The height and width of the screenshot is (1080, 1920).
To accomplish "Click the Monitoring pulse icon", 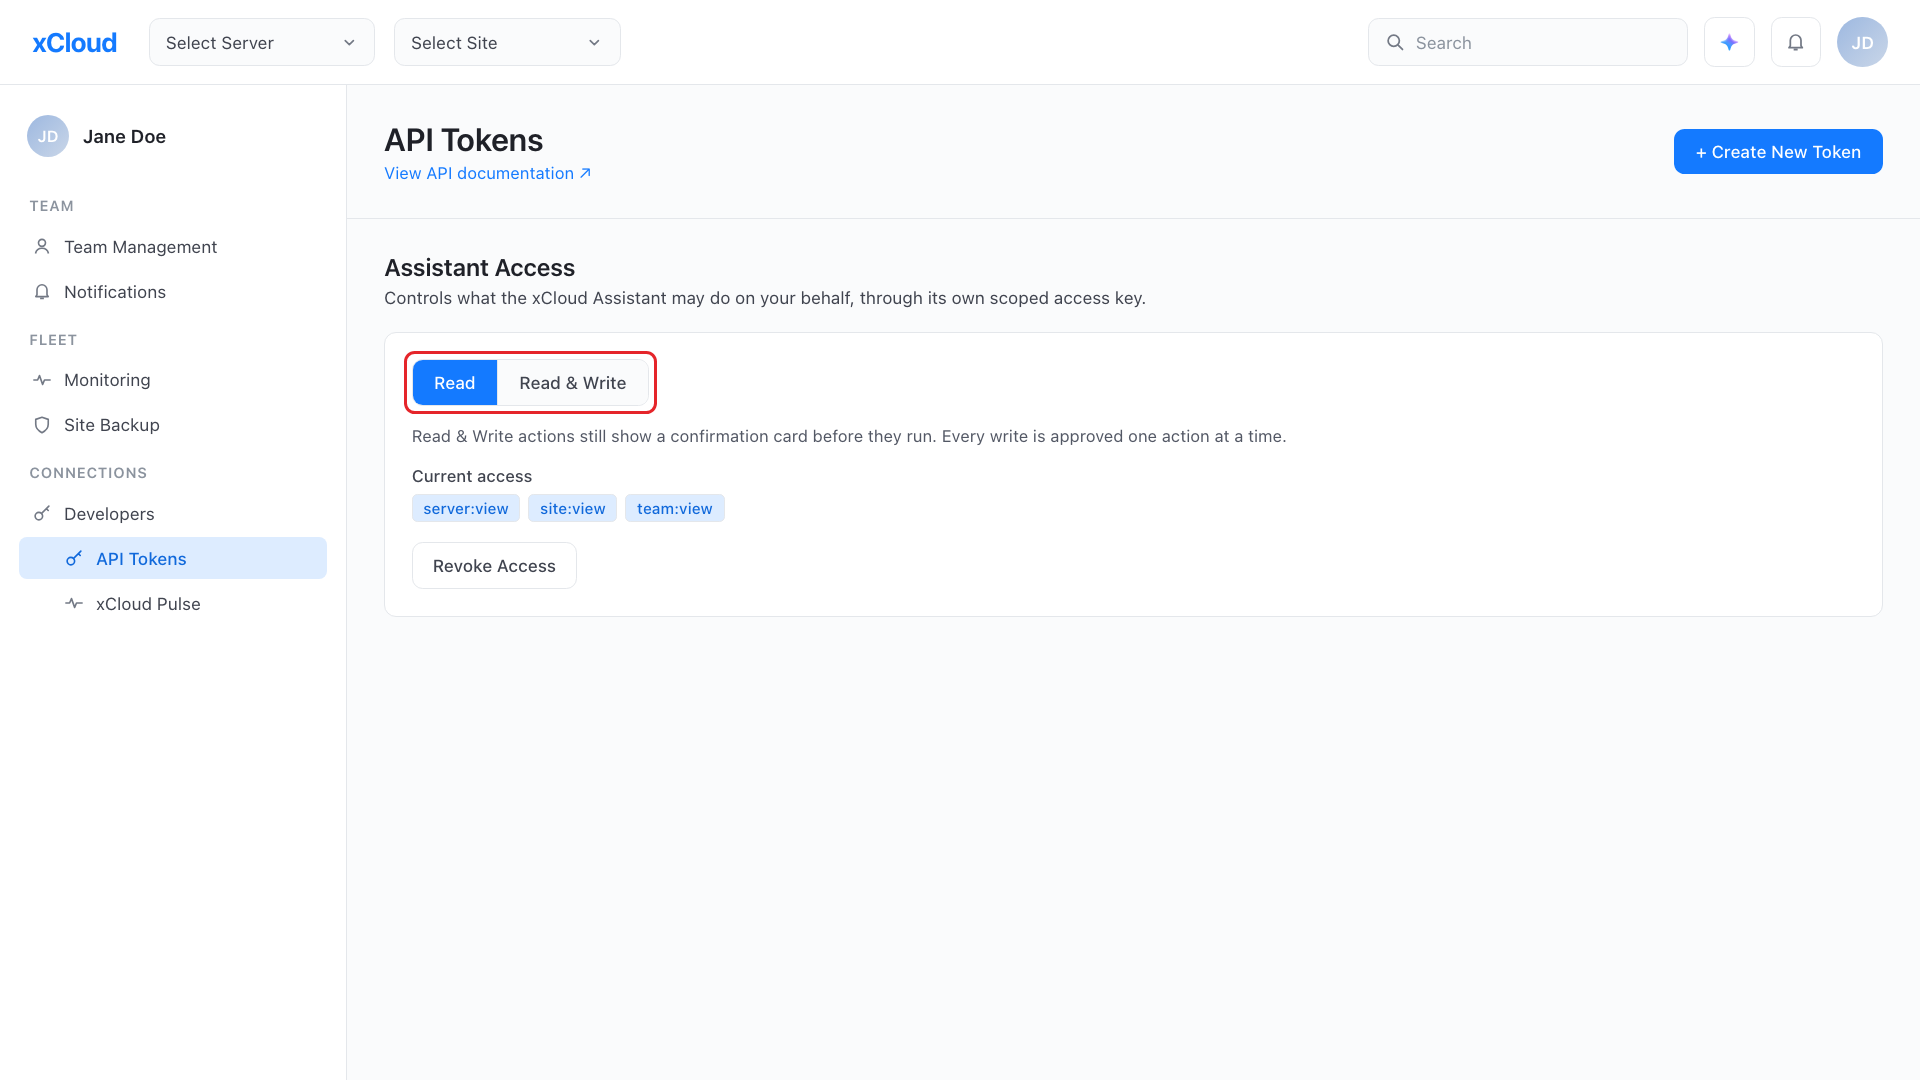I will coord(42,380).
